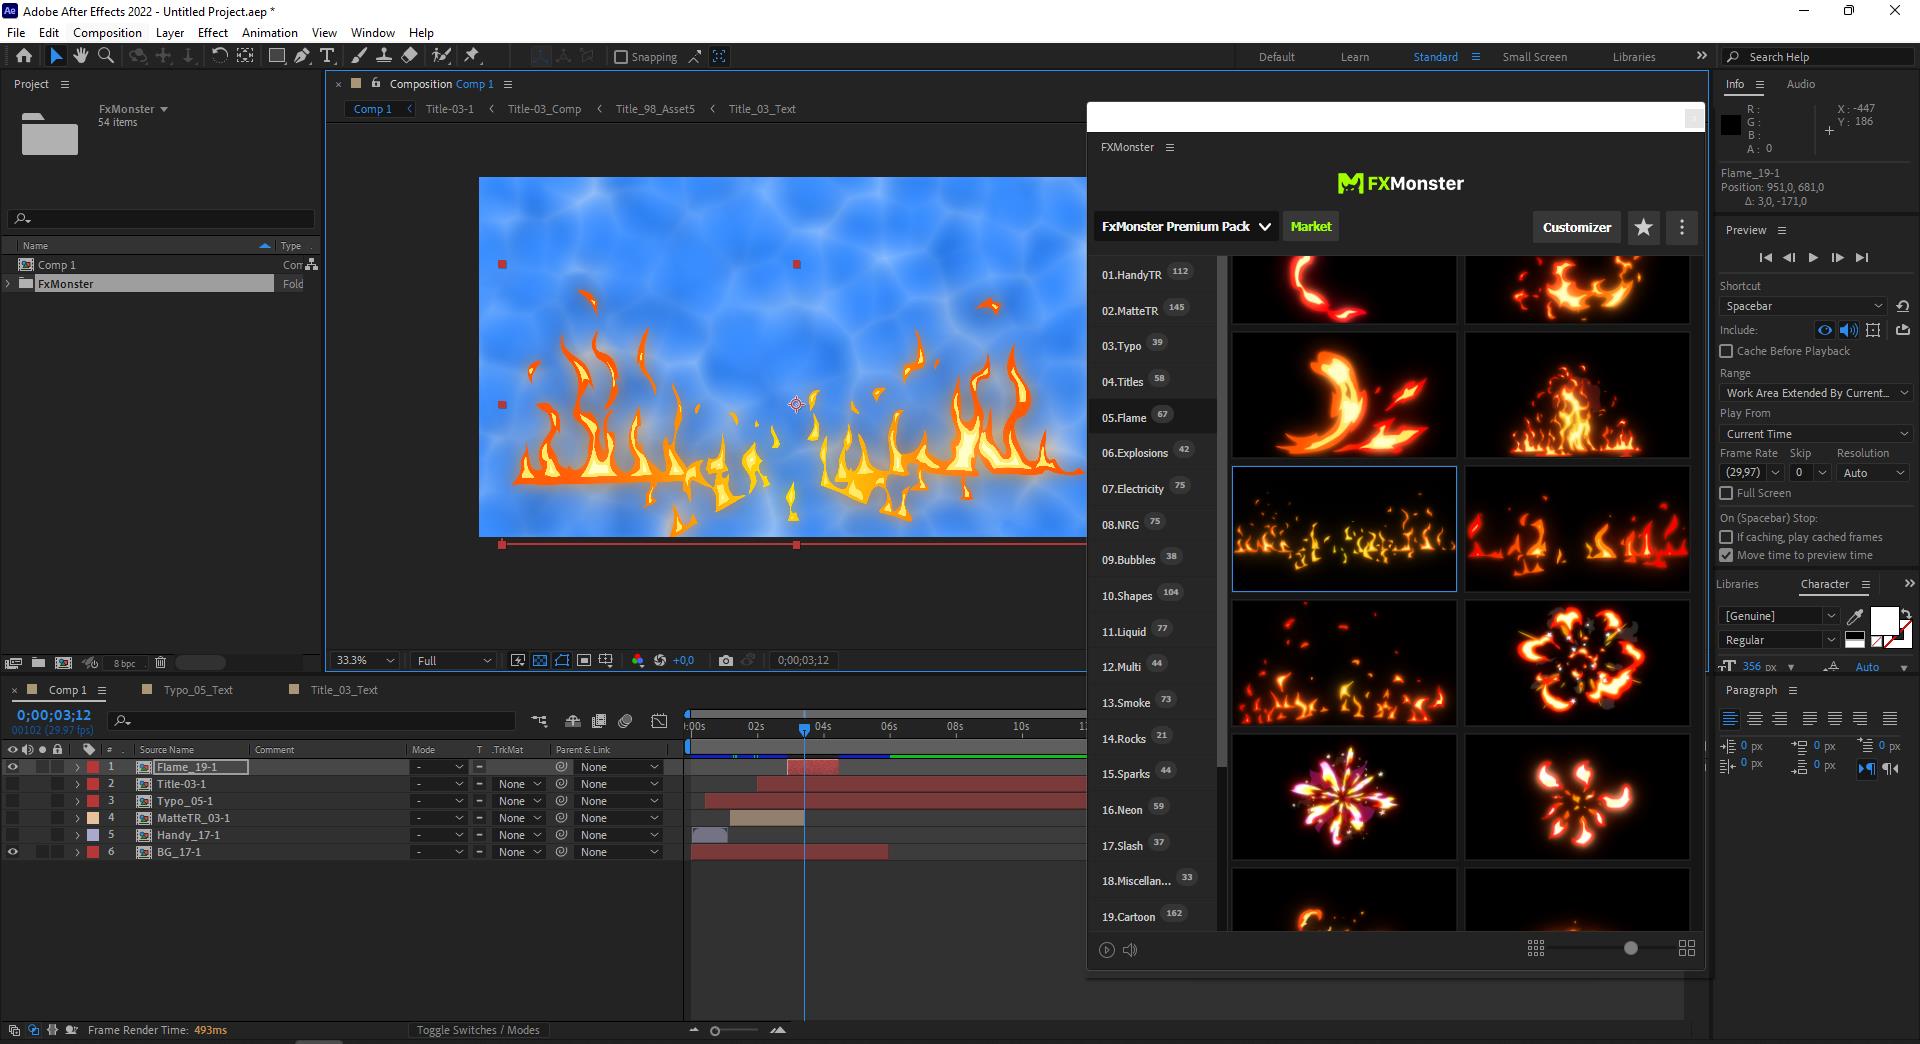Viewport: 1920px width, 1044px height.
Task: Enable Cache Before Playback checkbox
Action: (x=1726, y=351)
